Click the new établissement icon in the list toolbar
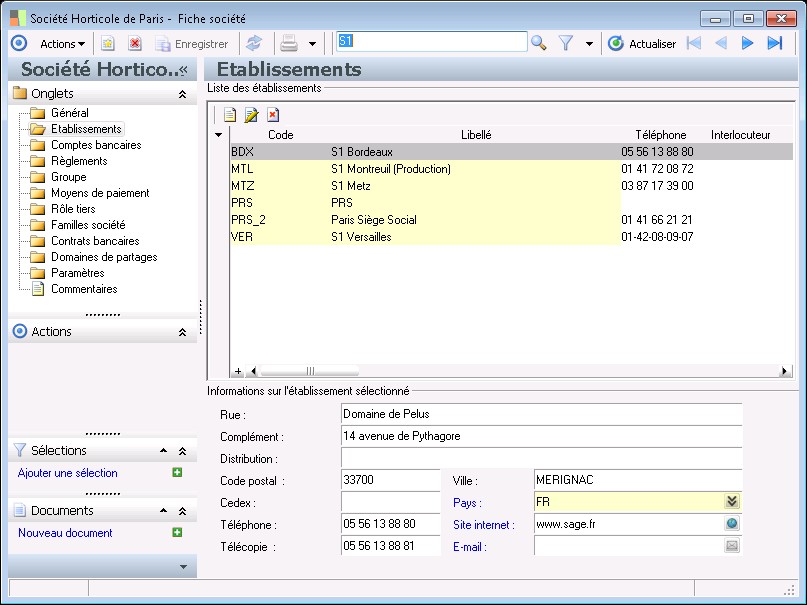This screenshot has width=807, height=605. click(230, 115)
